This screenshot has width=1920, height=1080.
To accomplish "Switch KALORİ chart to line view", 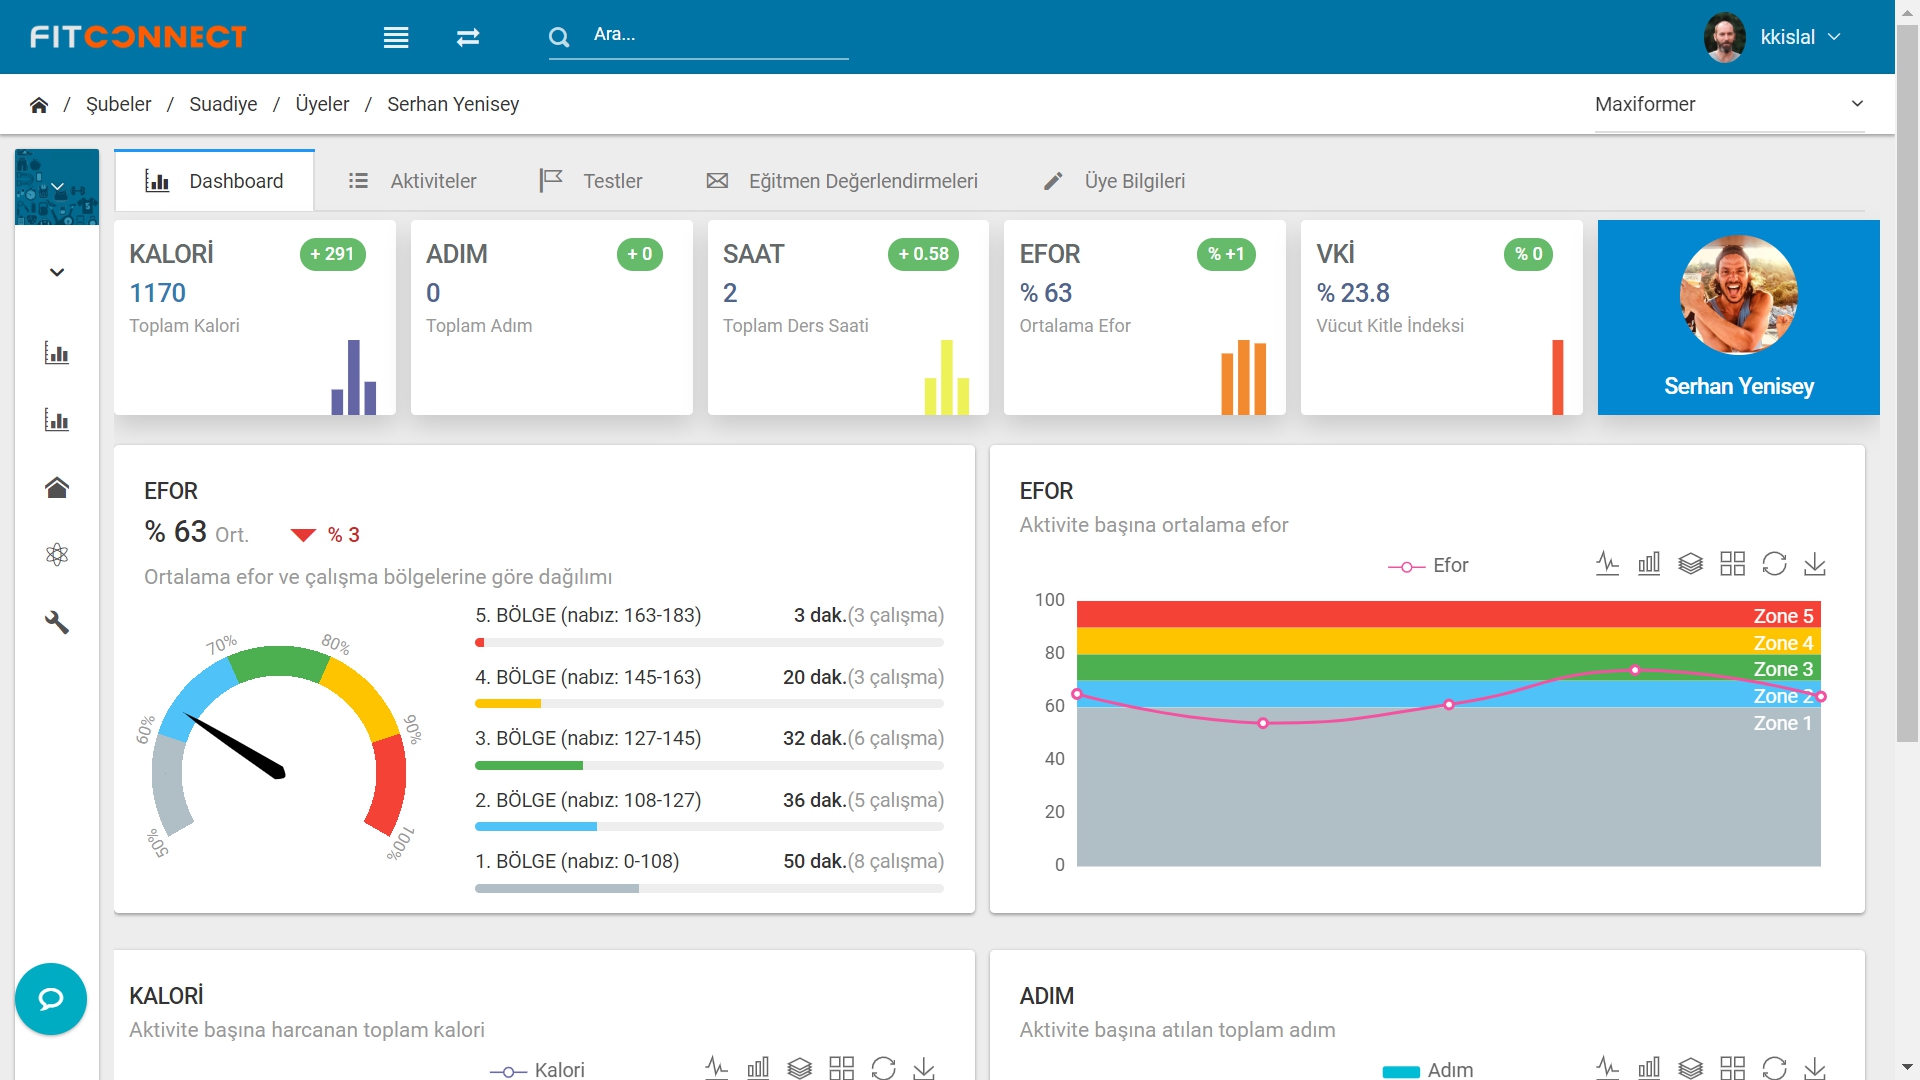I will (x=716, y=1068).
